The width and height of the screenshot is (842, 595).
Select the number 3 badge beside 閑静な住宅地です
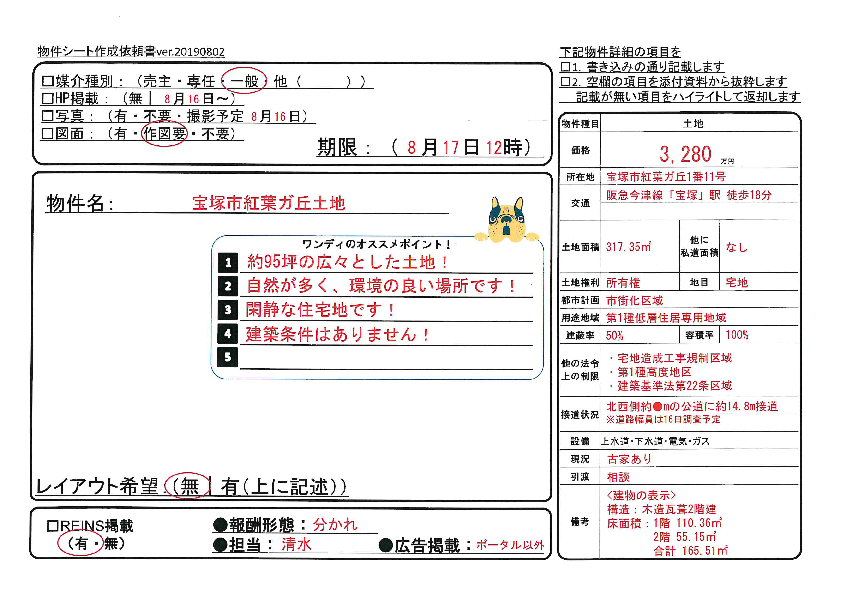click(x=228, y=310)
